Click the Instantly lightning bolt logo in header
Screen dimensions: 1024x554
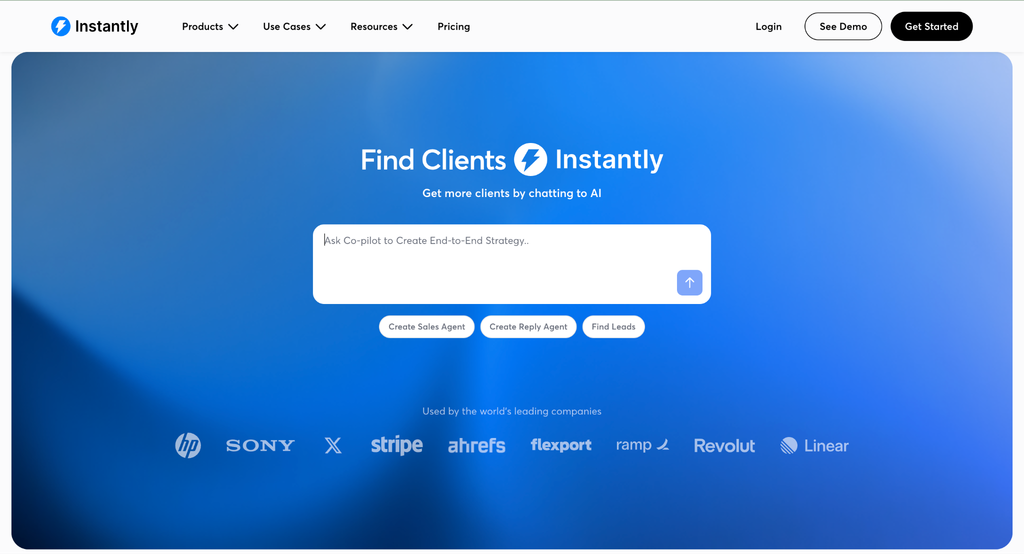pyautogui.click(x=61, y=26)
